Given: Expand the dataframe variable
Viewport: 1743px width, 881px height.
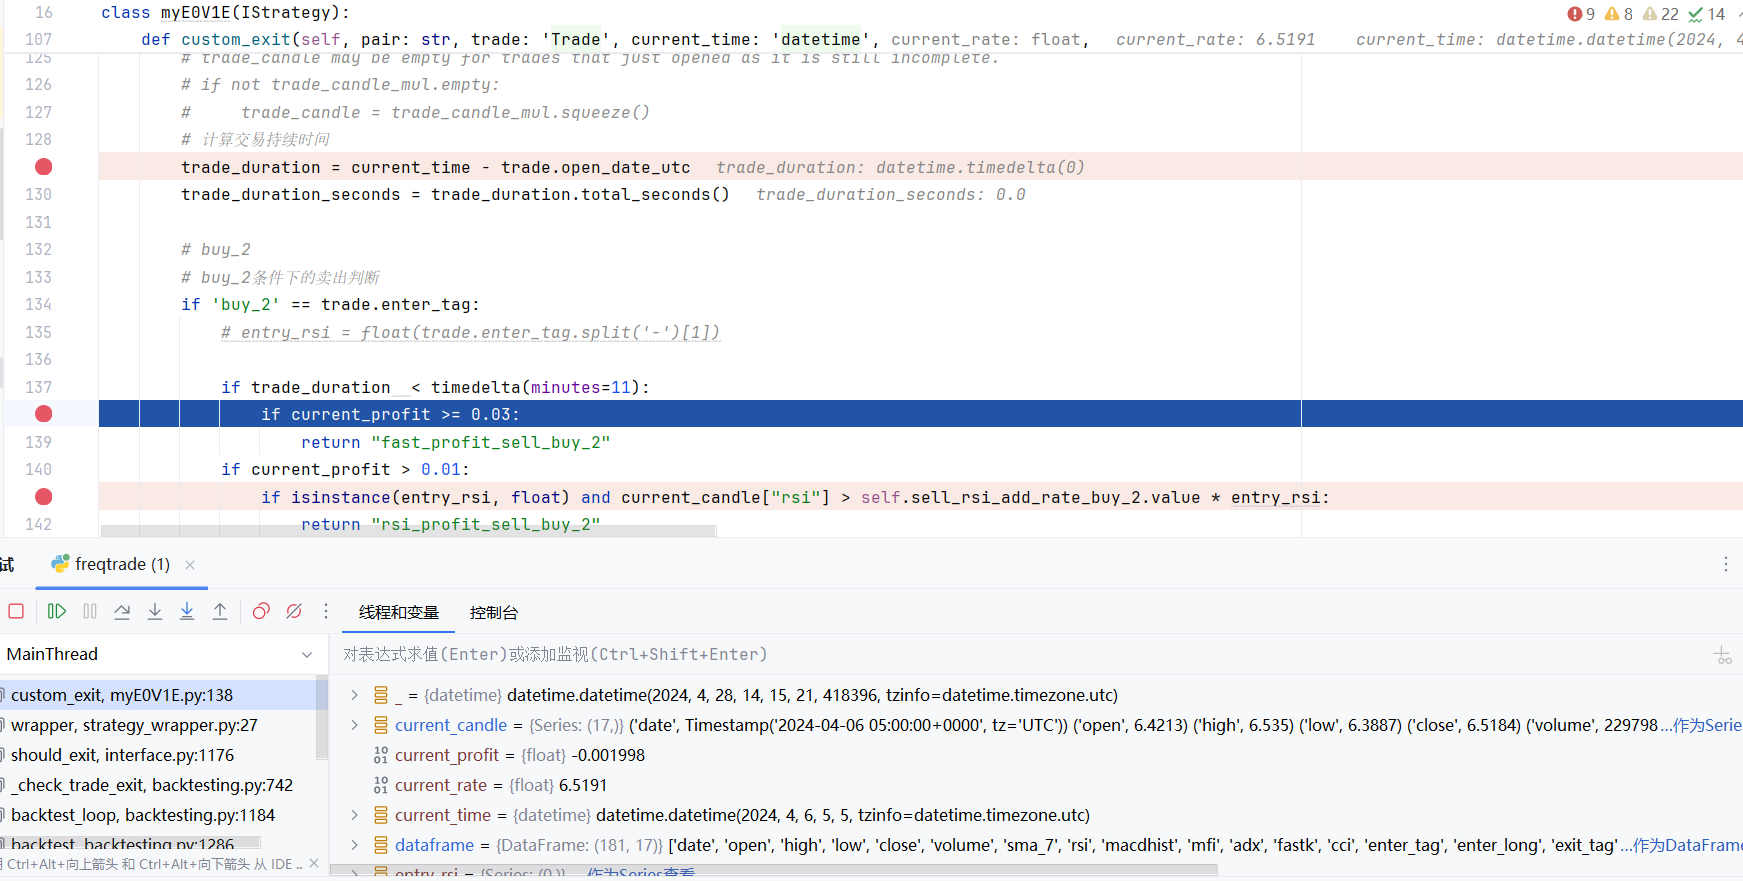Looking at the screenshot, I should tap(354, 845).
